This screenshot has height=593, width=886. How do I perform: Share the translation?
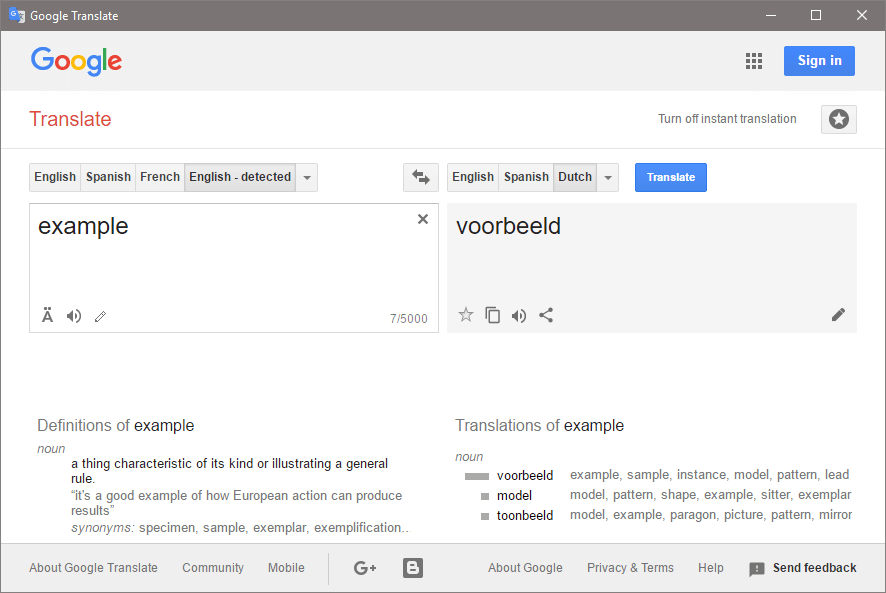pyautogui.click(x=546, y=315)
